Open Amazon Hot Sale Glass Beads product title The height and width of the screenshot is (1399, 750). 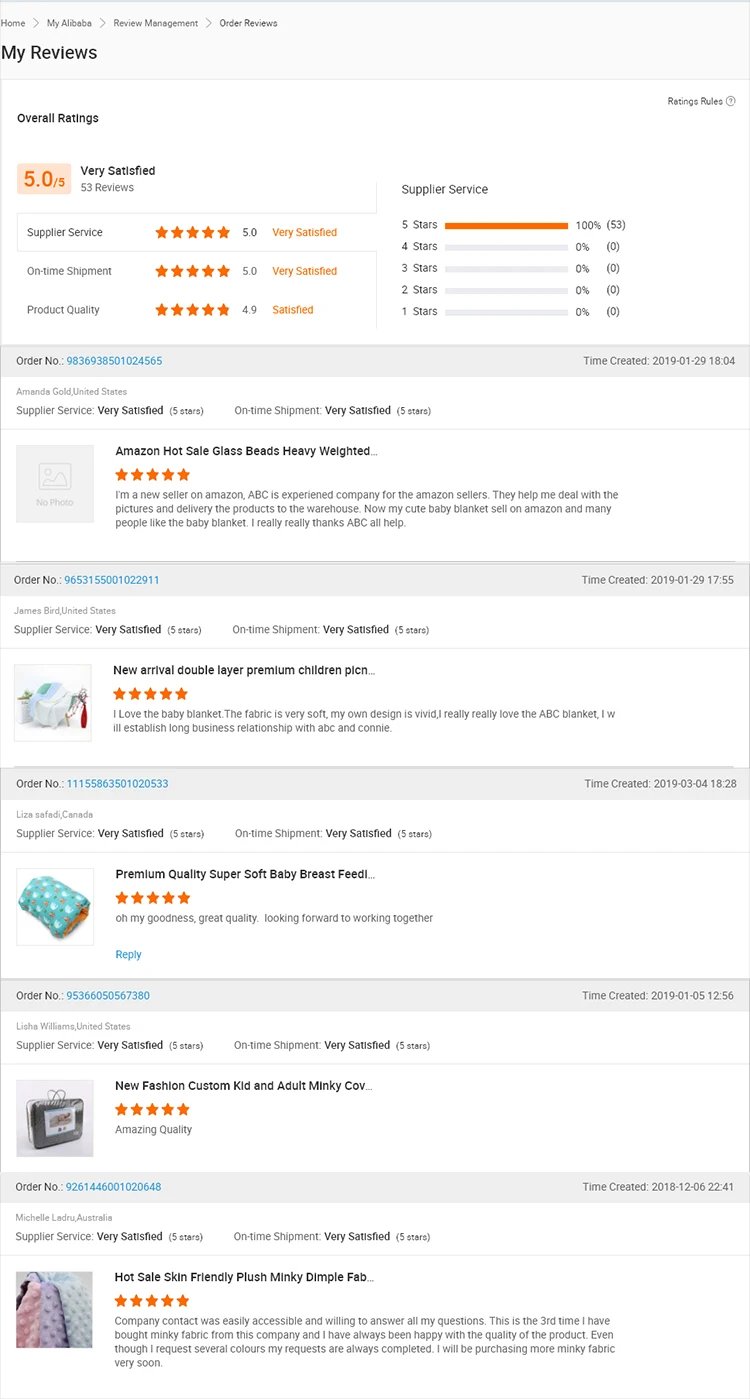[x=246, y=451]
